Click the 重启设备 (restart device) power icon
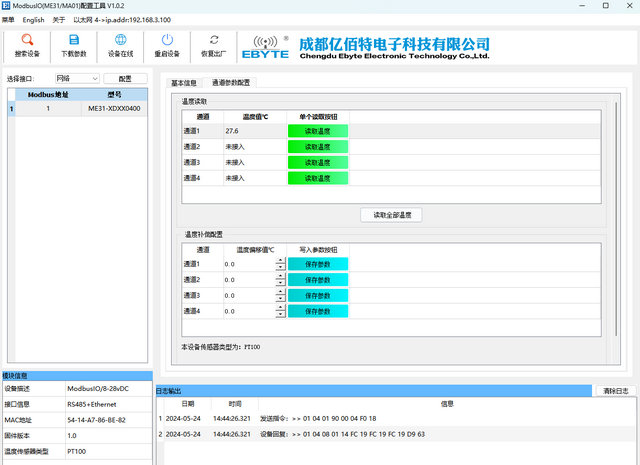The width and height of the screenshot is (640, 465). tap(167, 41)
